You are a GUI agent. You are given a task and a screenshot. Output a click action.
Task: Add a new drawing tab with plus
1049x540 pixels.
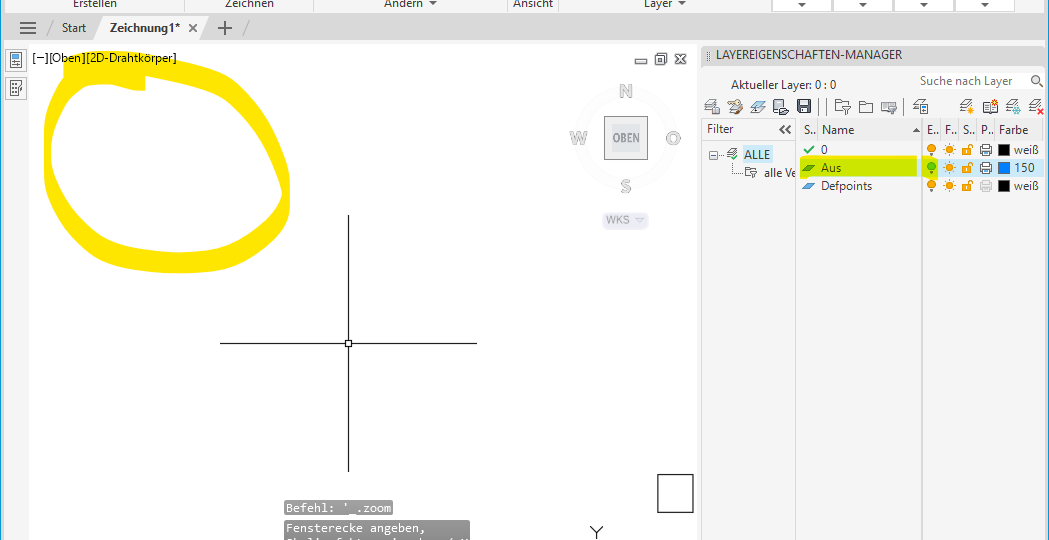click(x=225, y=28)
